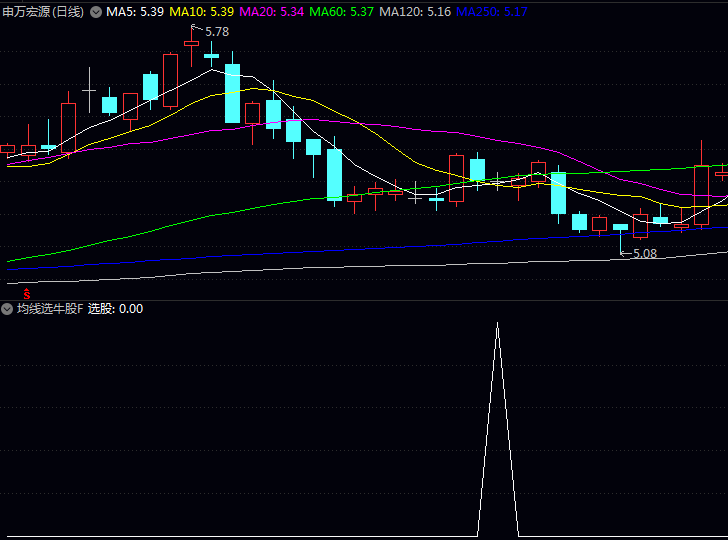The width and height of the screenshot is (728, 540).
Task: Click the 5.08 low price marker
Action: 644,254
